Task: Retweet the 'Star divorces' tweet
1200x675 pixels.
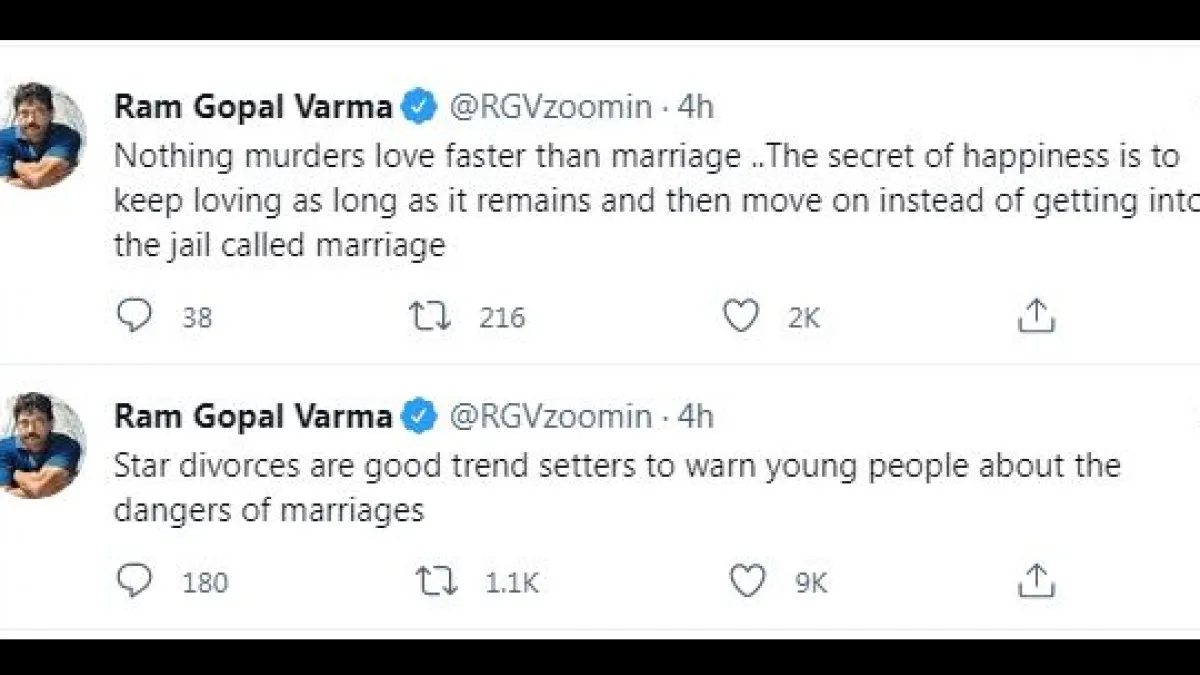Action: [437, 581]
